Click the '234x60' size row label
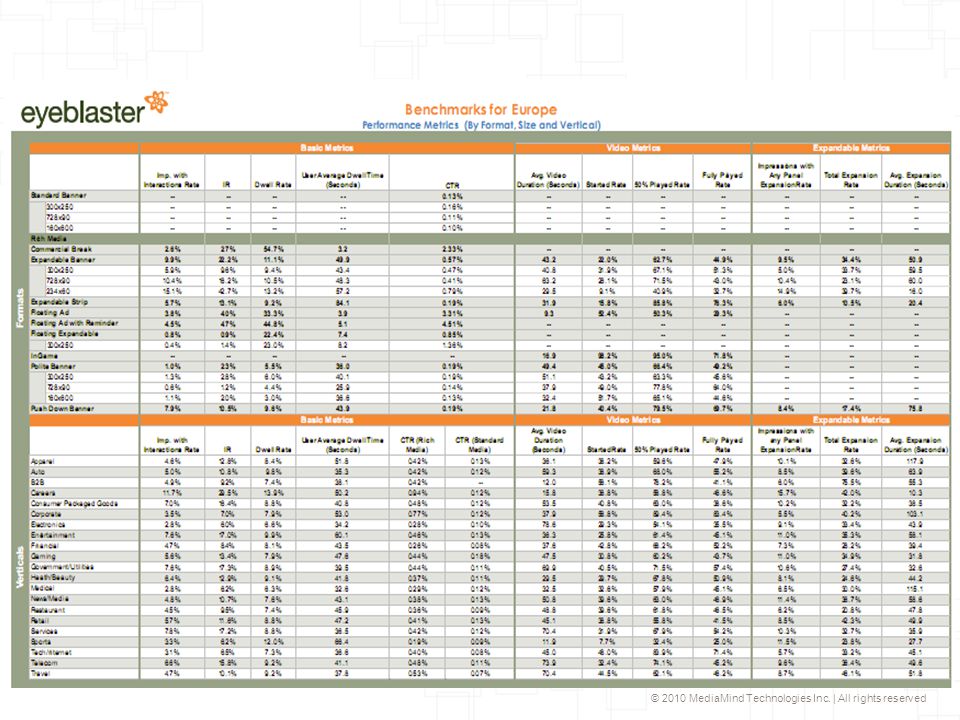 click(x=59, y=291)
